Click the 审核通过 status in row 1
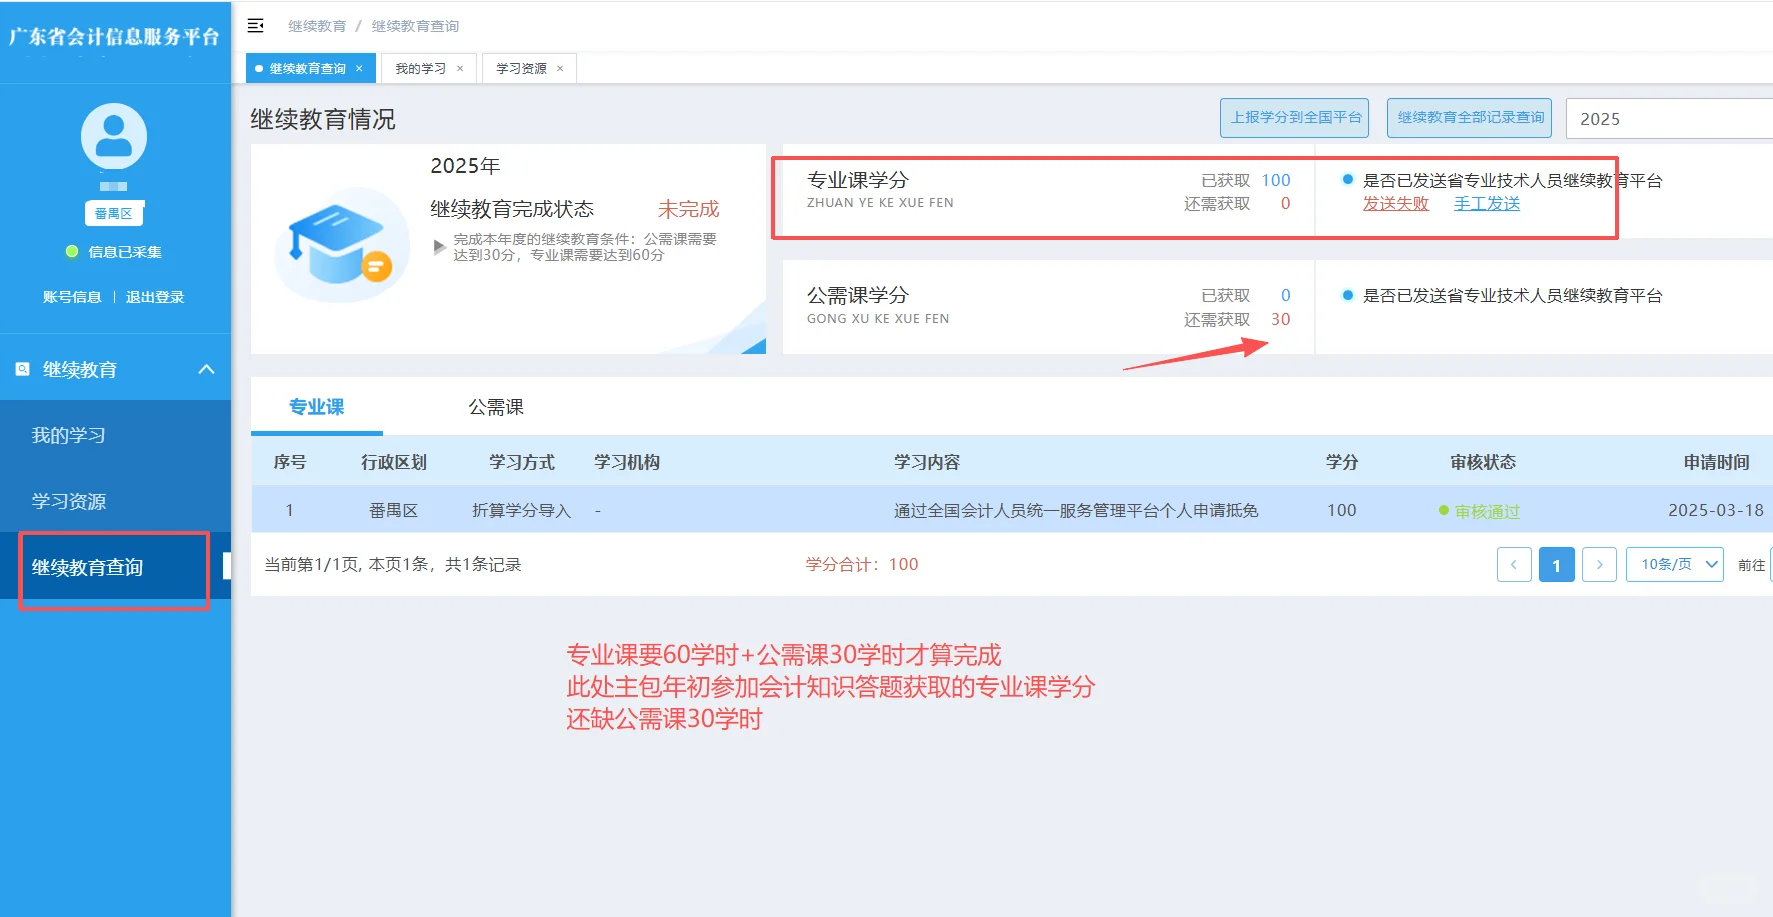The height and width of the screenshot is (917, 1773). click(x=1479, y=511)
